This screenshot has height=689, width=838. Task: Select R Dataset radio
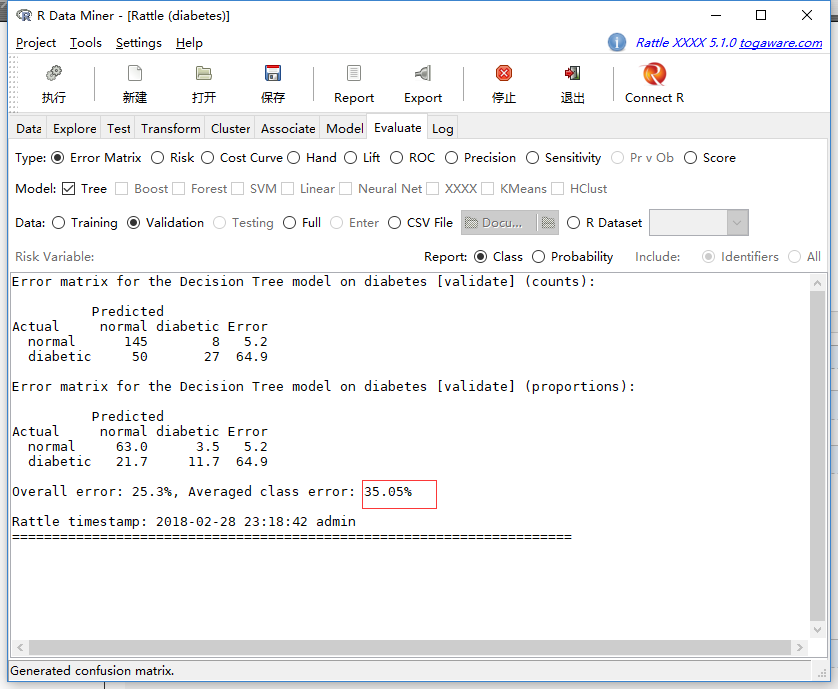click(x=573, y=223)
